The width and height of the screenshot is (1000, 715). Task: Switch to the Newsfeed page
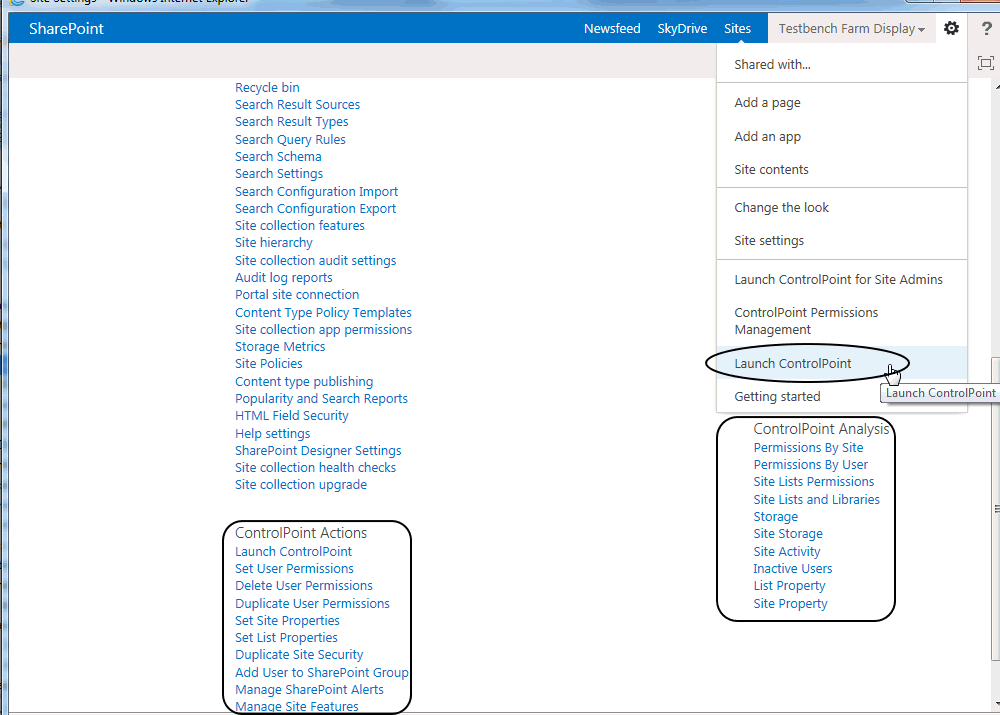pos(612,28)
